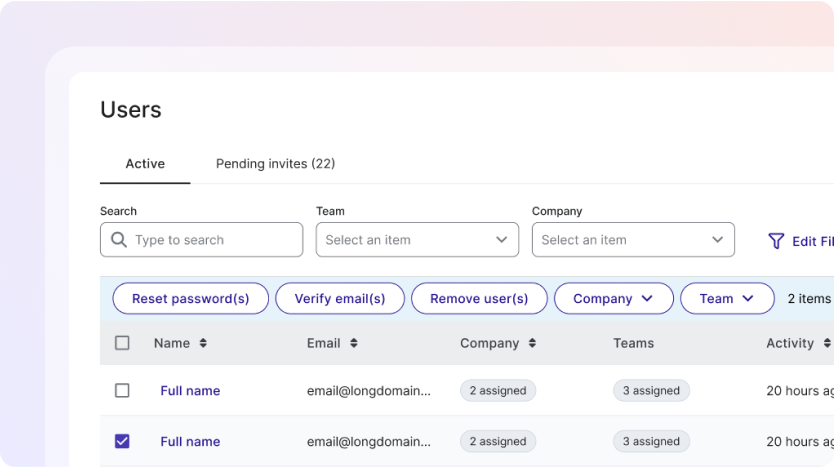
Task: Toggle the select-all header checkbox
Action: point(122,343)
